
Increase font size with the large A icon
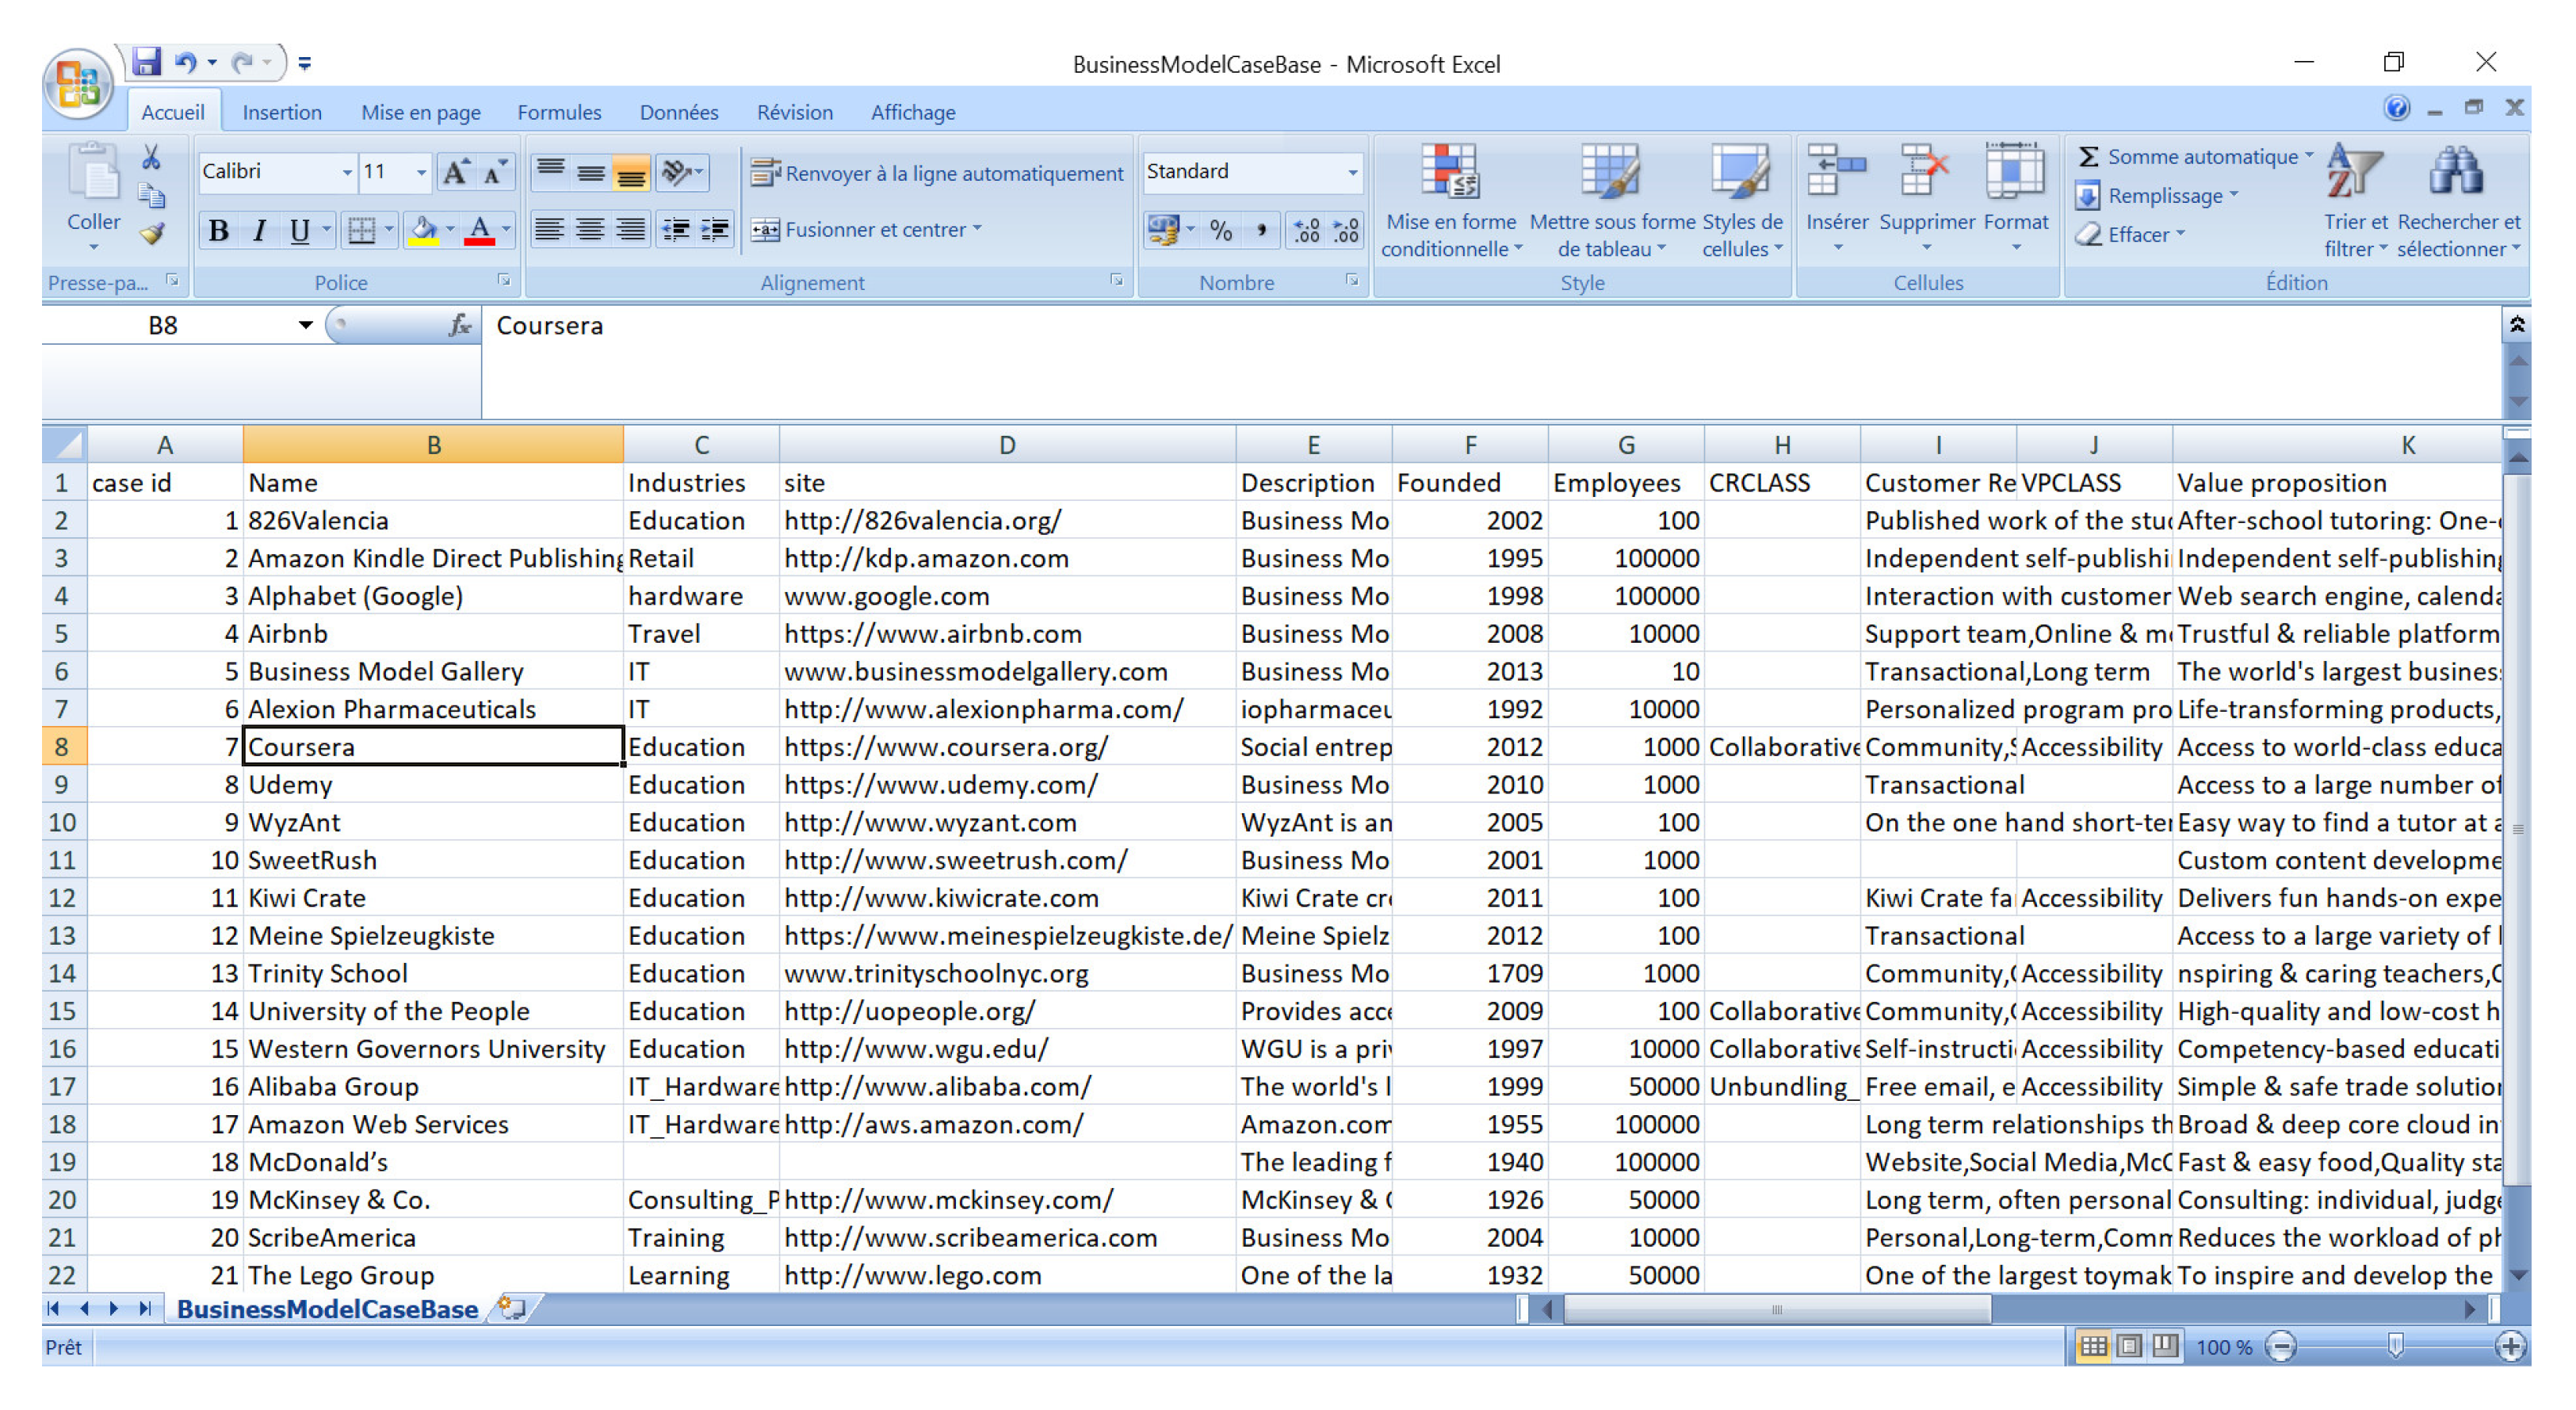click(x=456, y=172)
